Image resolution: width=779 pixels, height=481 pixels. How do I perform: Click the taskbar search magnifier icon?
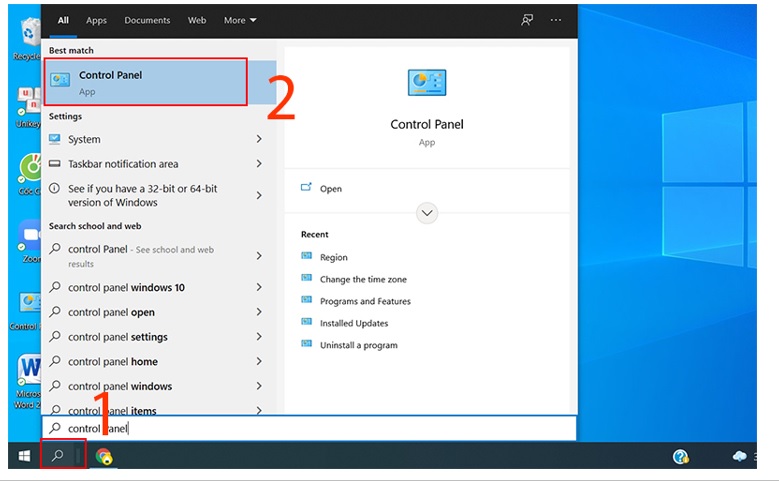pyautogui.click(x=58, y=456)
